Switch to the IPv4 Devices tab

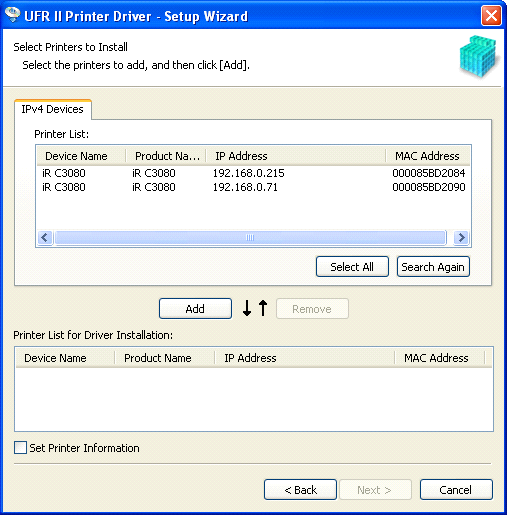[x=52, y=109]
